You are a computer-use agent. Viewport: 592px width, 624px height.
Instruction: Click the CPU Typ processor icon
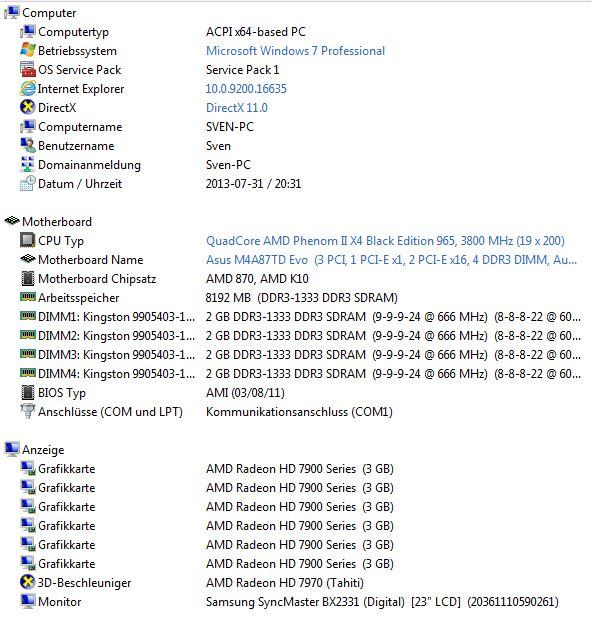pyautogui.click(x=27, y=240)
